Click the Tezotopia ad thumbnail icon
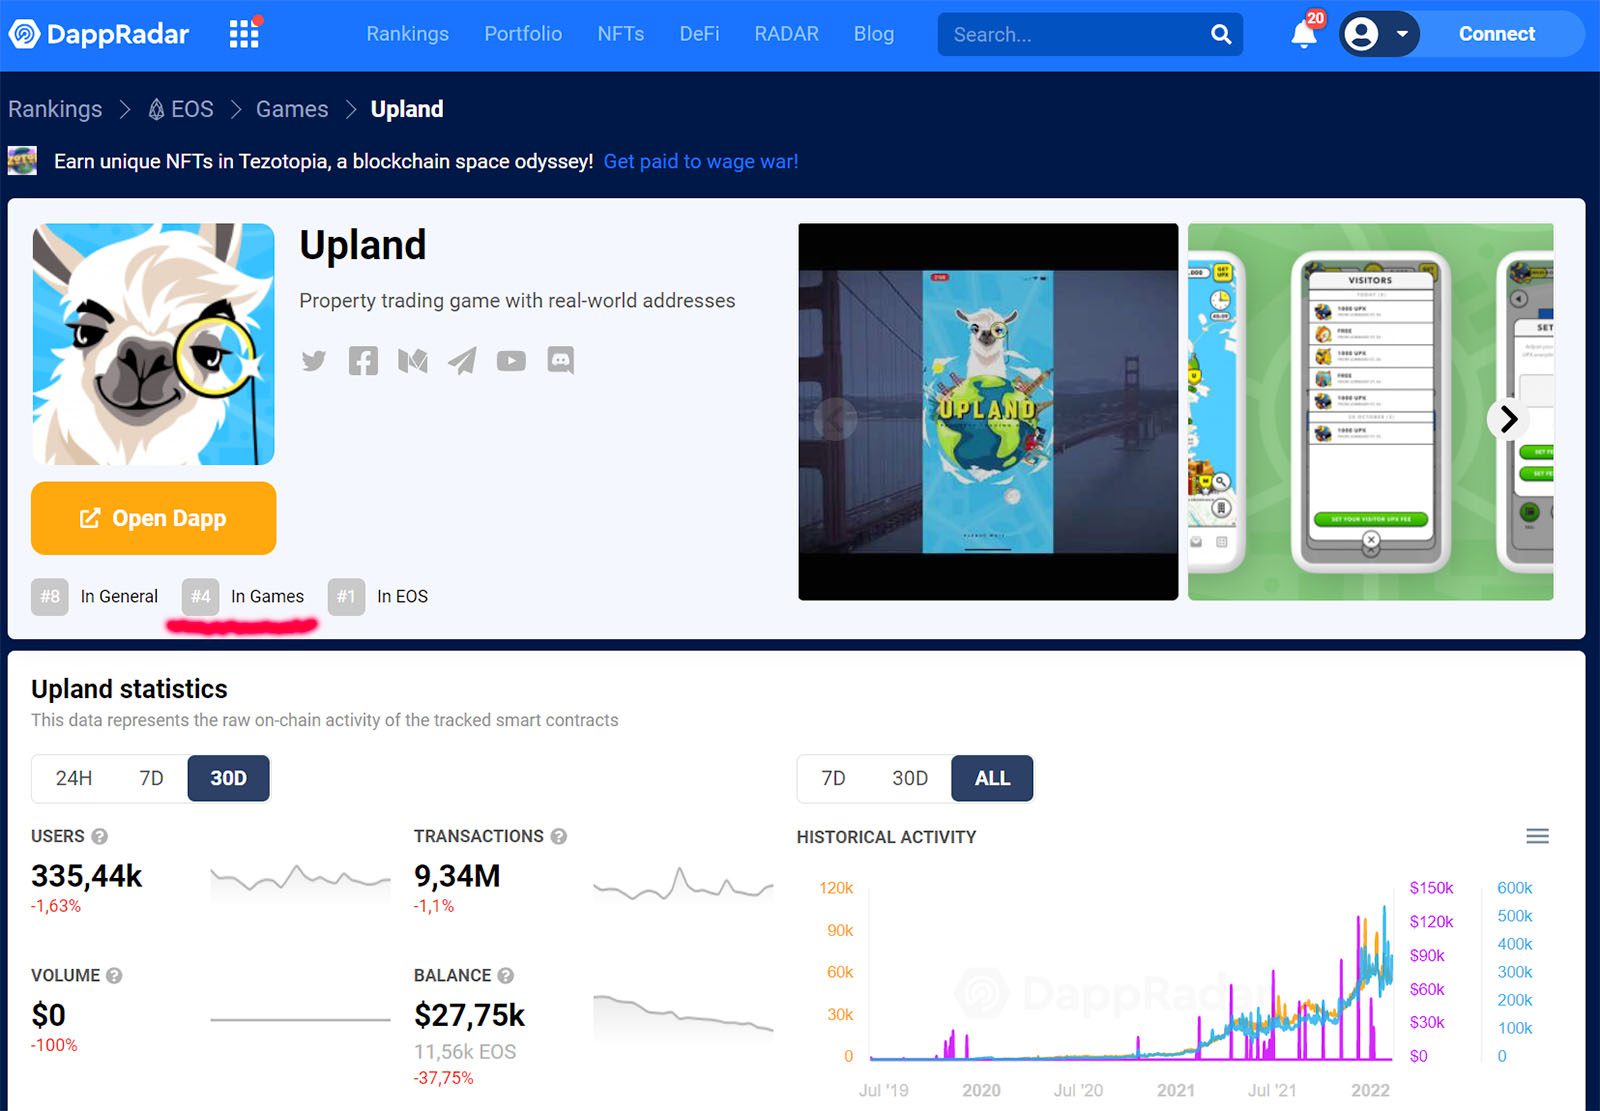Image resolution: width=1600 pixels, height=1111 pixels. 22,161
